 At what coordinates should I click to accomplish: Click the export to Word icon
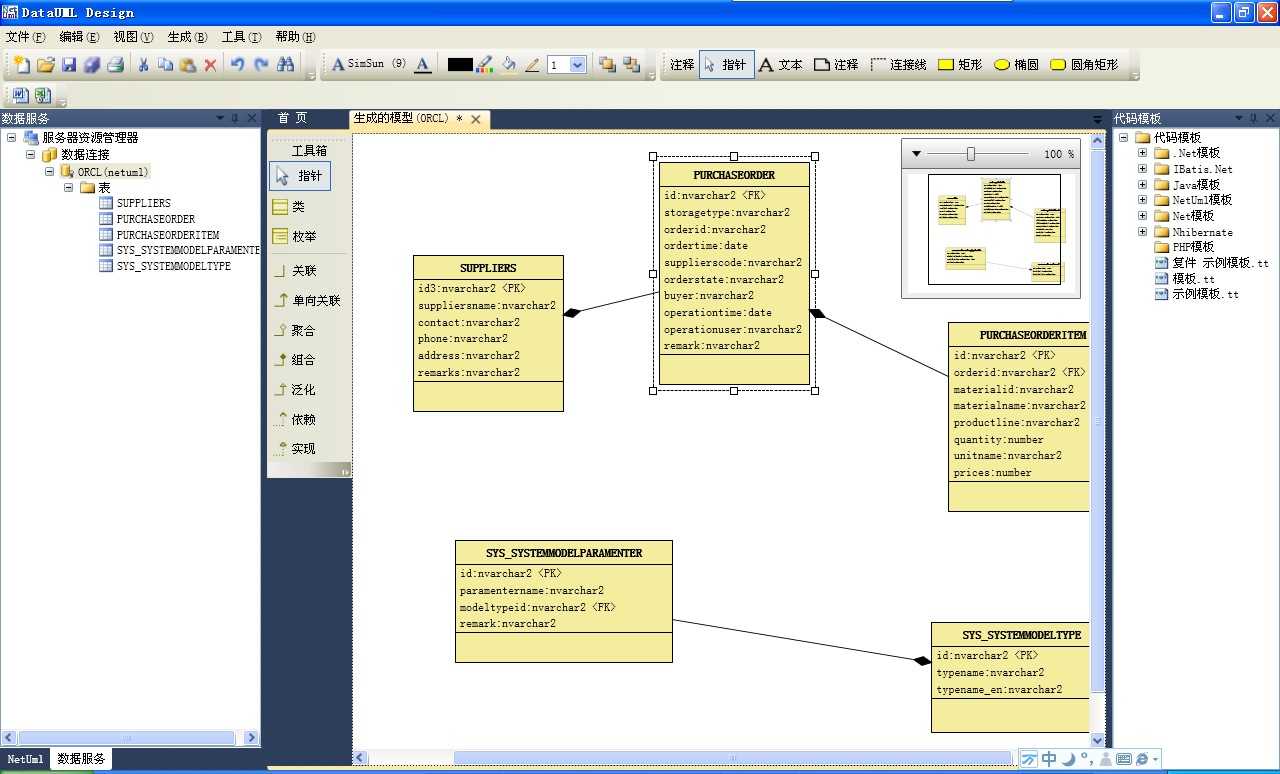(x=20, y=95)
